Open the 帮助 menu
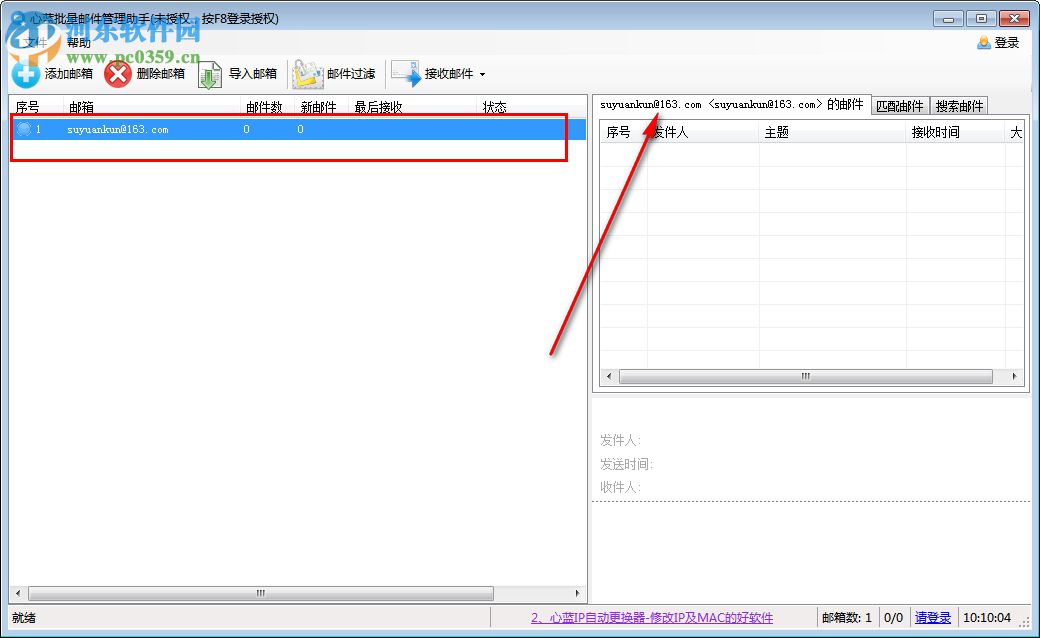Image resolution: width=1040 pixels, height=638 pixels. [78, 42]
